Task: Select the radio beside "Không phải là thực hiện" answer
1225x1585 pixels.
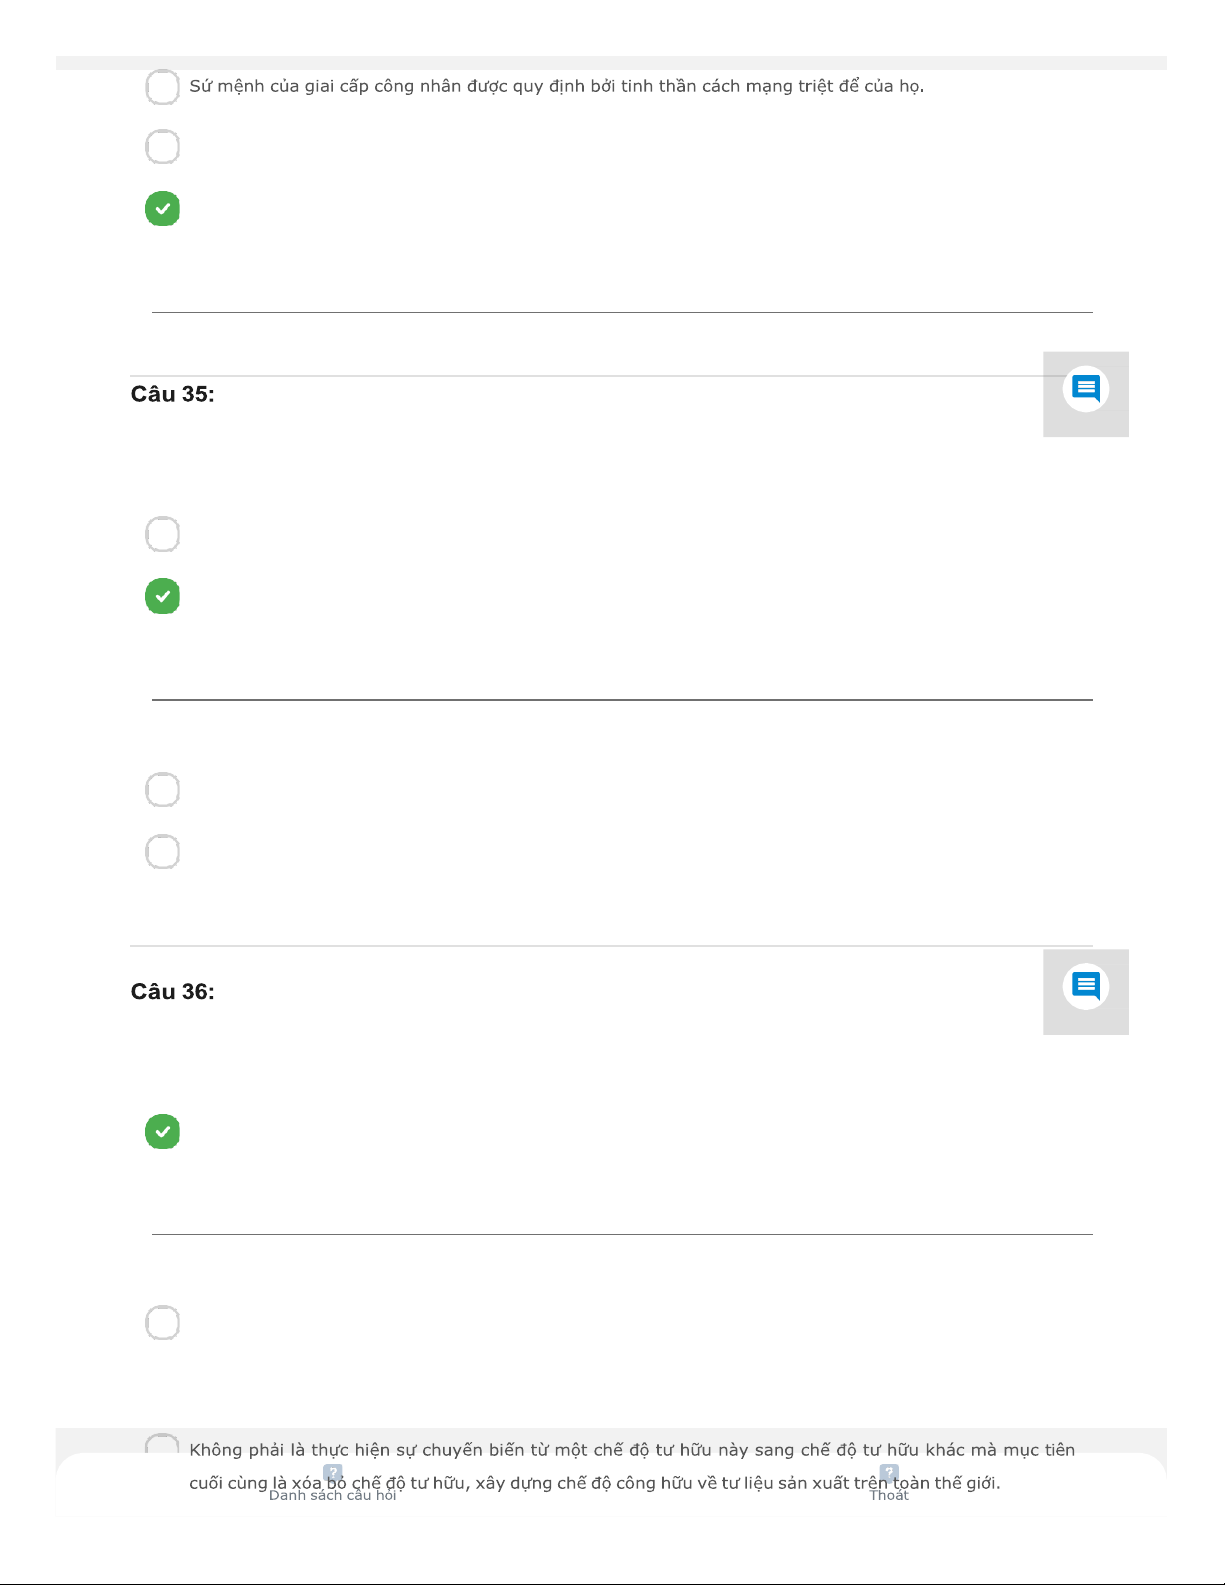Action: [163, 1446]
